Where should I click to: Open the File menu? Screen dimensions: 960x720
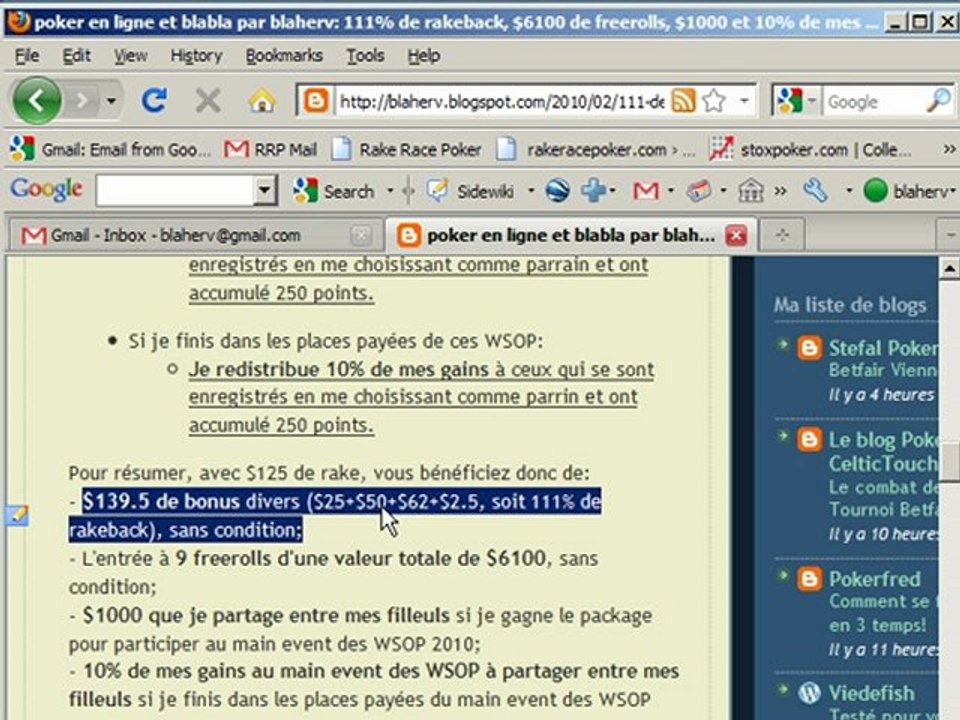27,56
